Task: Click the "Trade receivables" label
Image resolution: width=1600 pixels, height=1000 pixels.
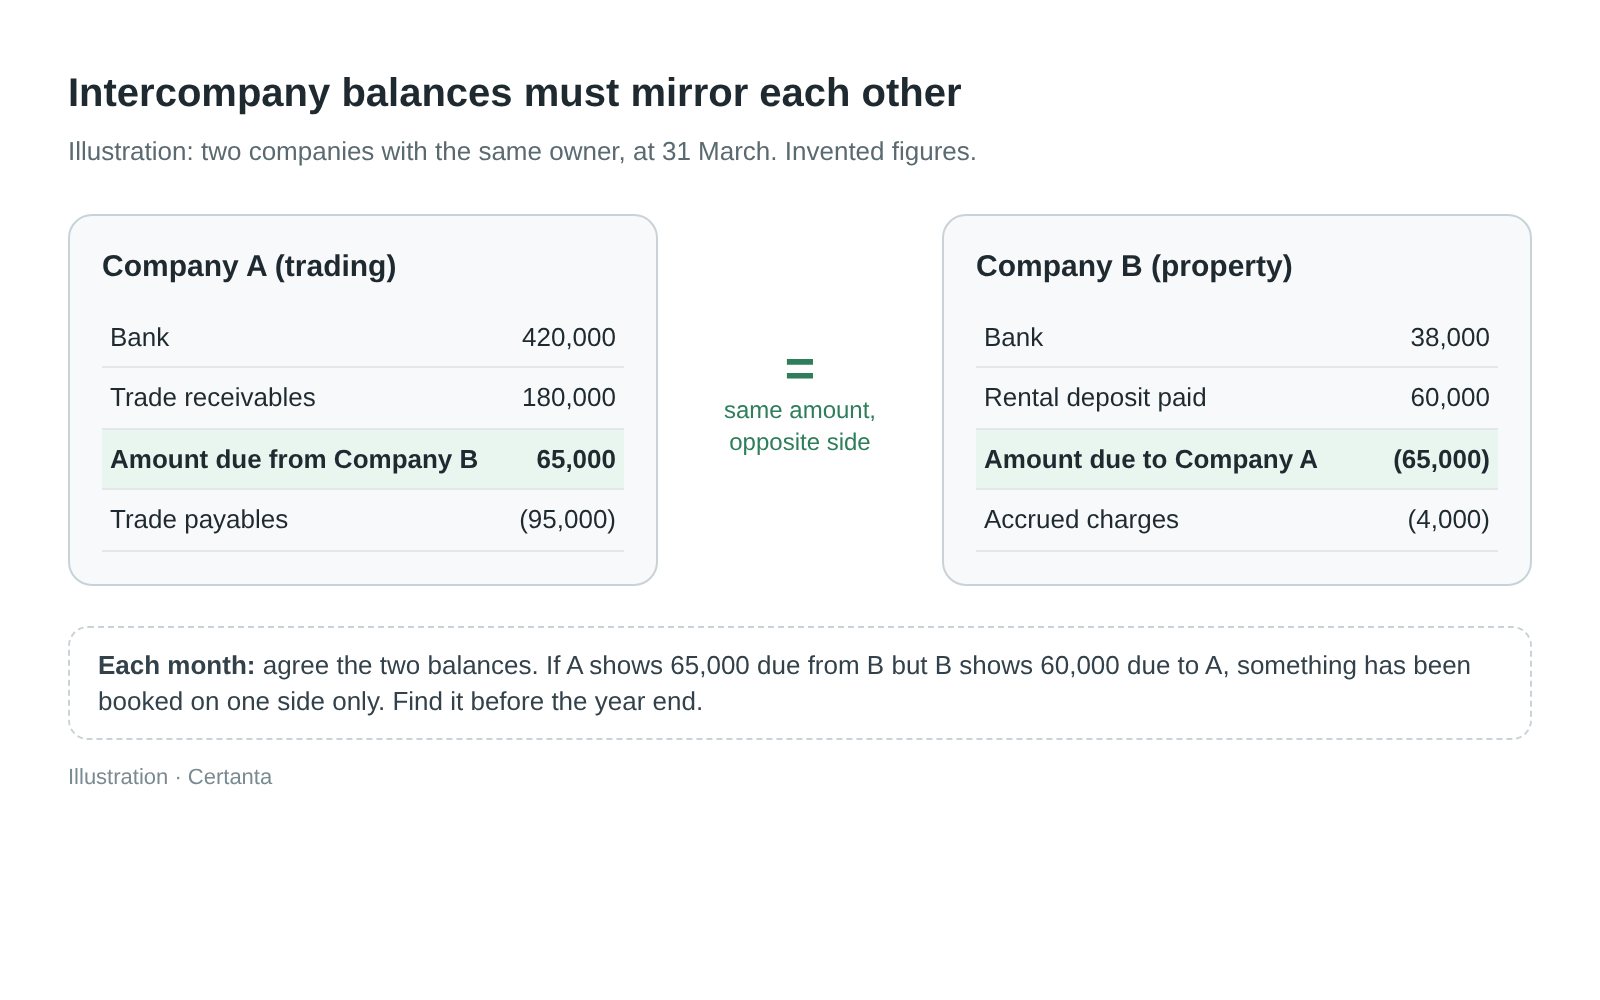Action: pos(212,397)
